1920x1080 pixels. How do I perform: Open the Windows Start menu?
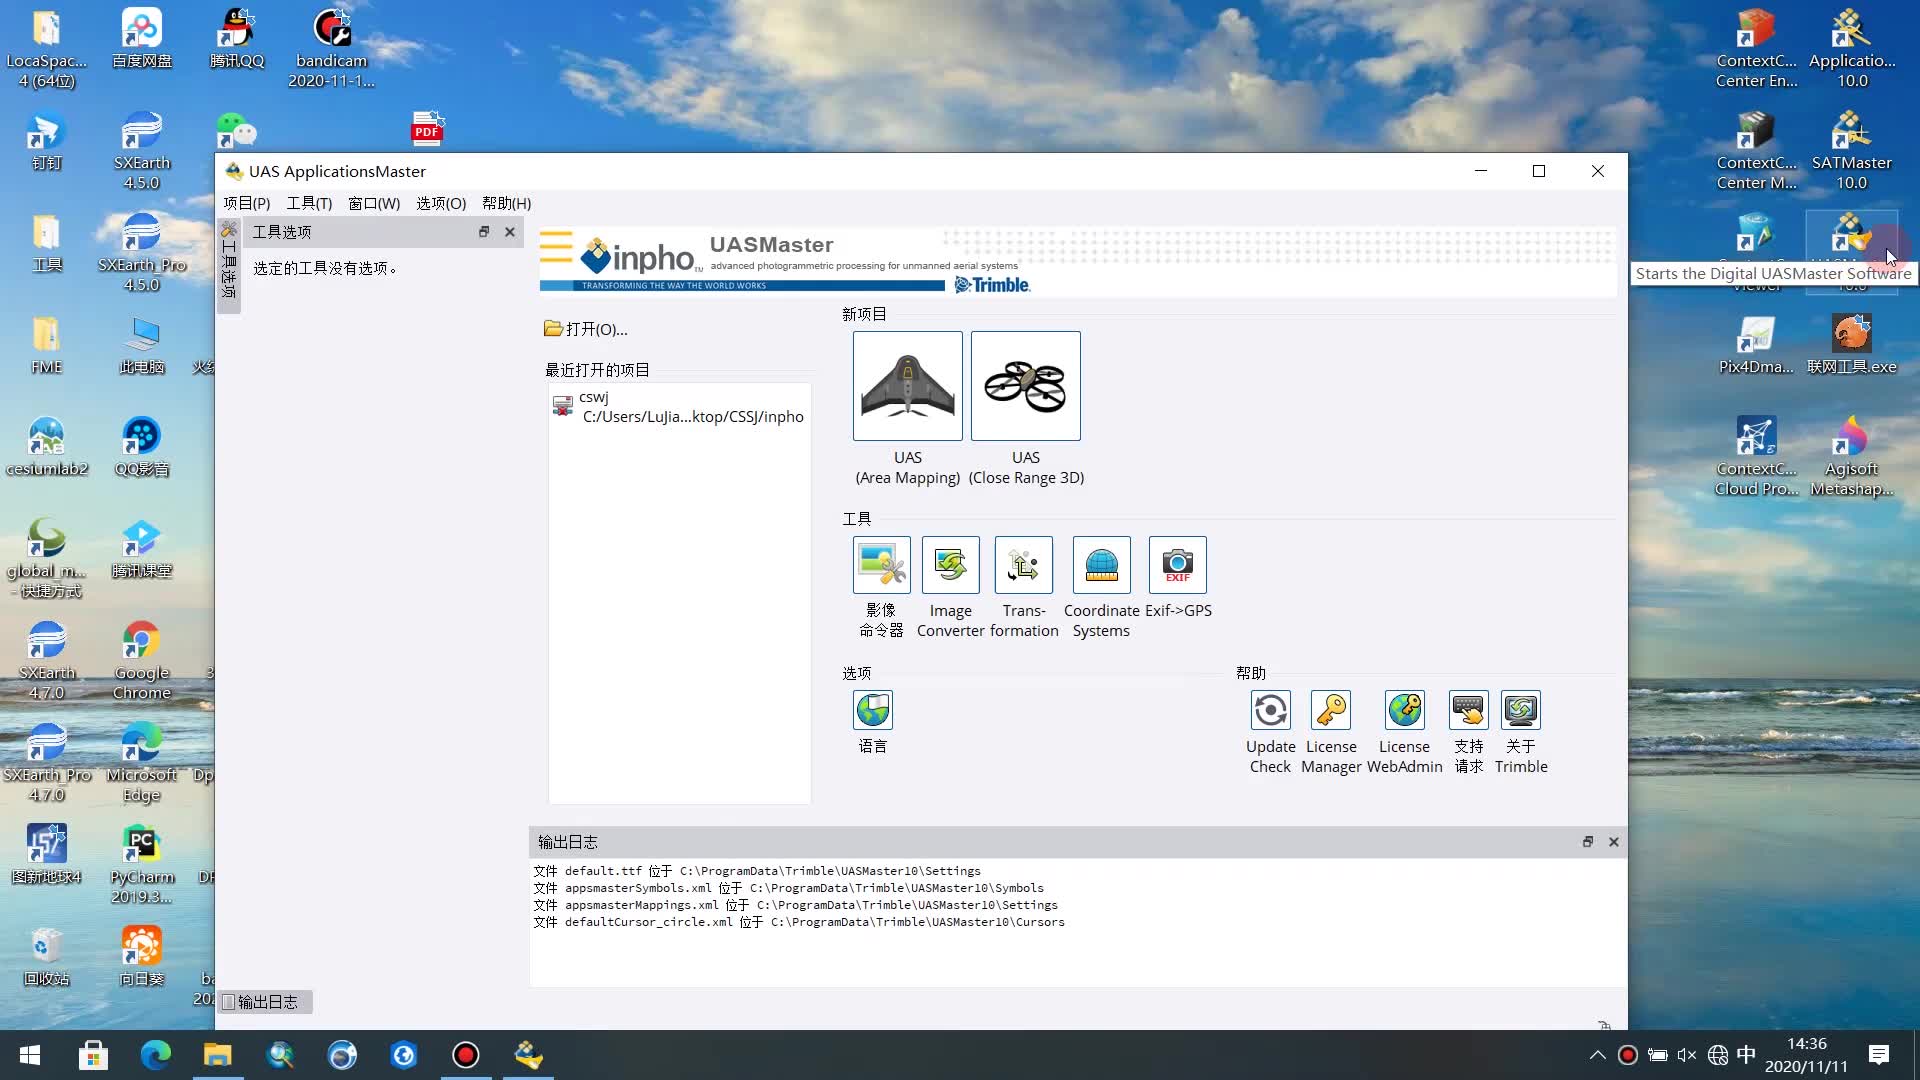click(30, 1055)
